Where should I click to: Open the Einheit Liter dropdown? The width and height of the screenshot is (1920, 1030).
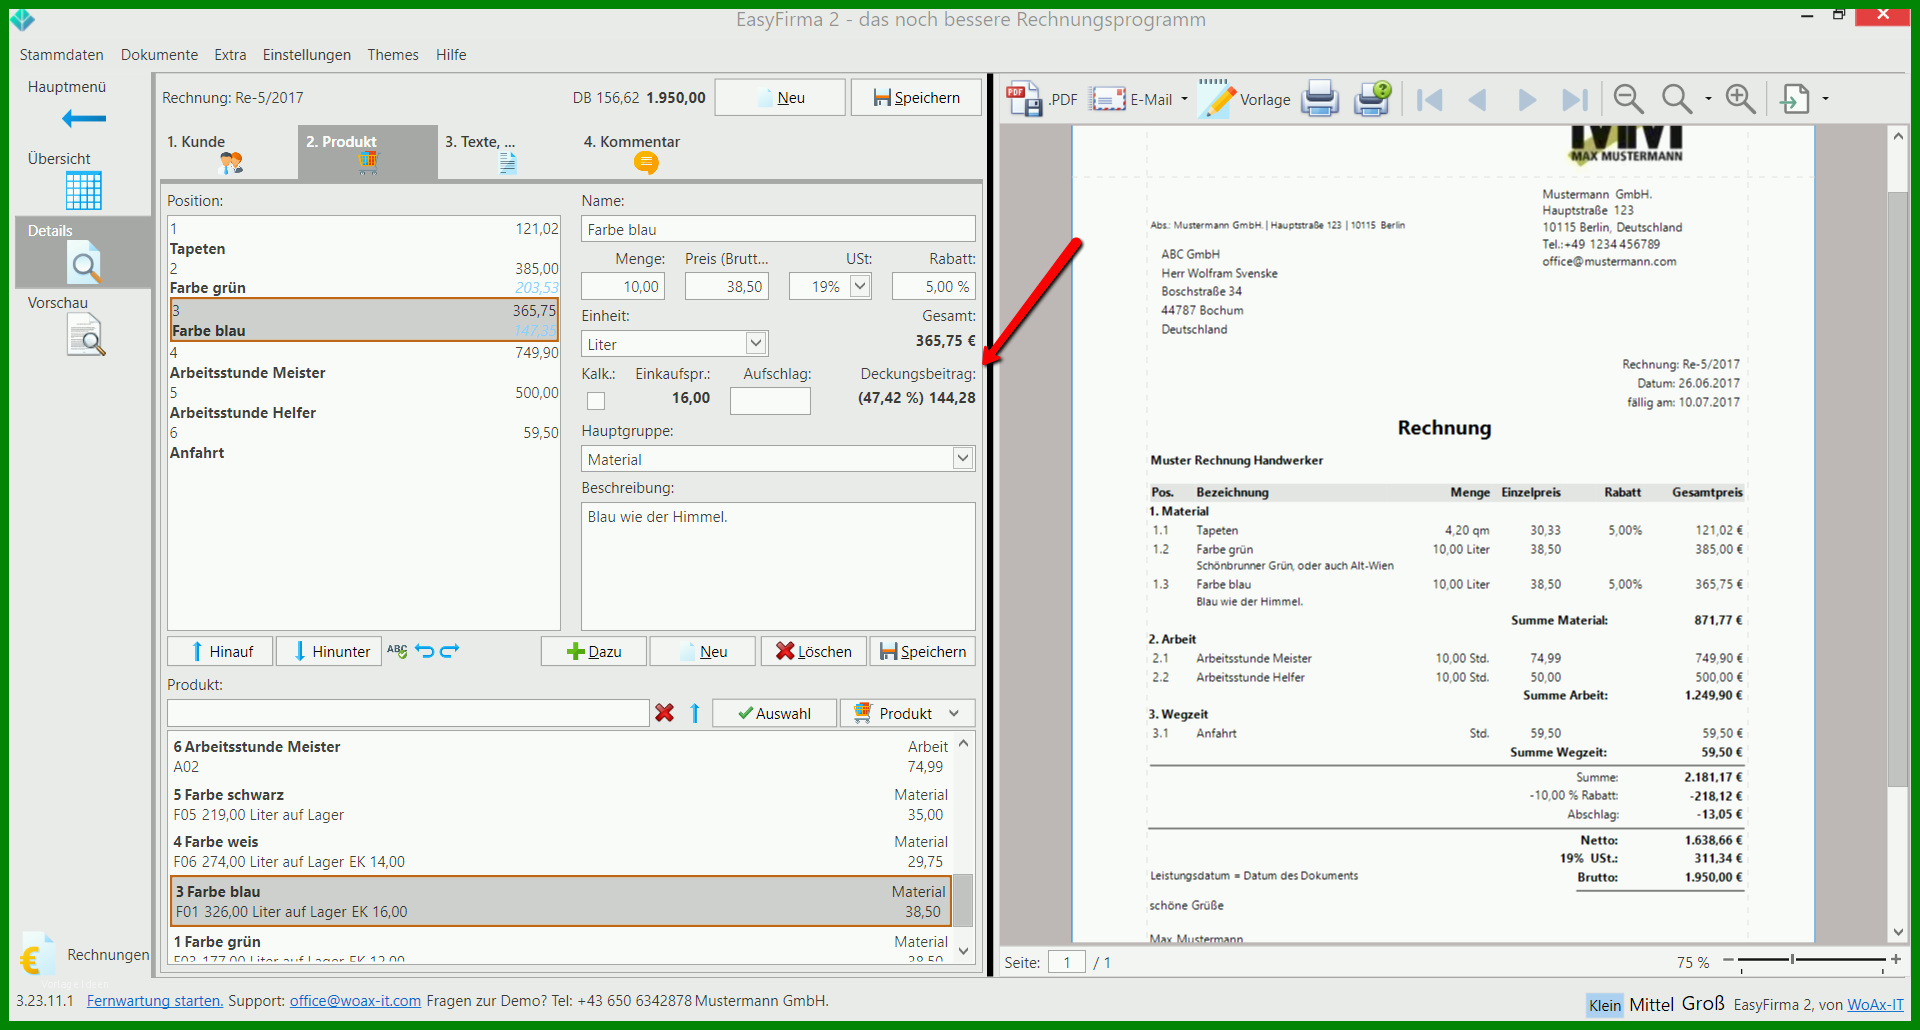click(x=756, y=344)
